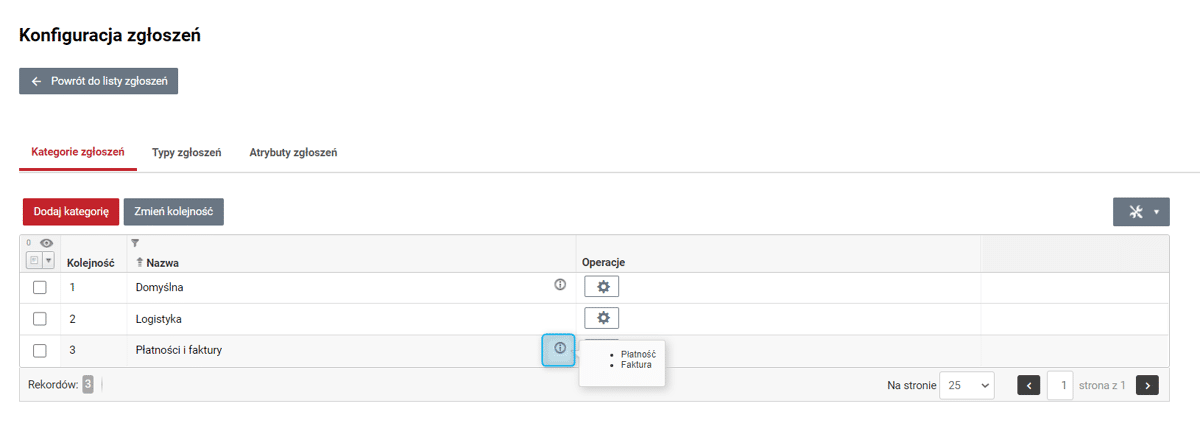This screenshot has width=1200, height=440.
Task: Click the page number input field
Action: pyautogui.click(x=1060, y=385)
